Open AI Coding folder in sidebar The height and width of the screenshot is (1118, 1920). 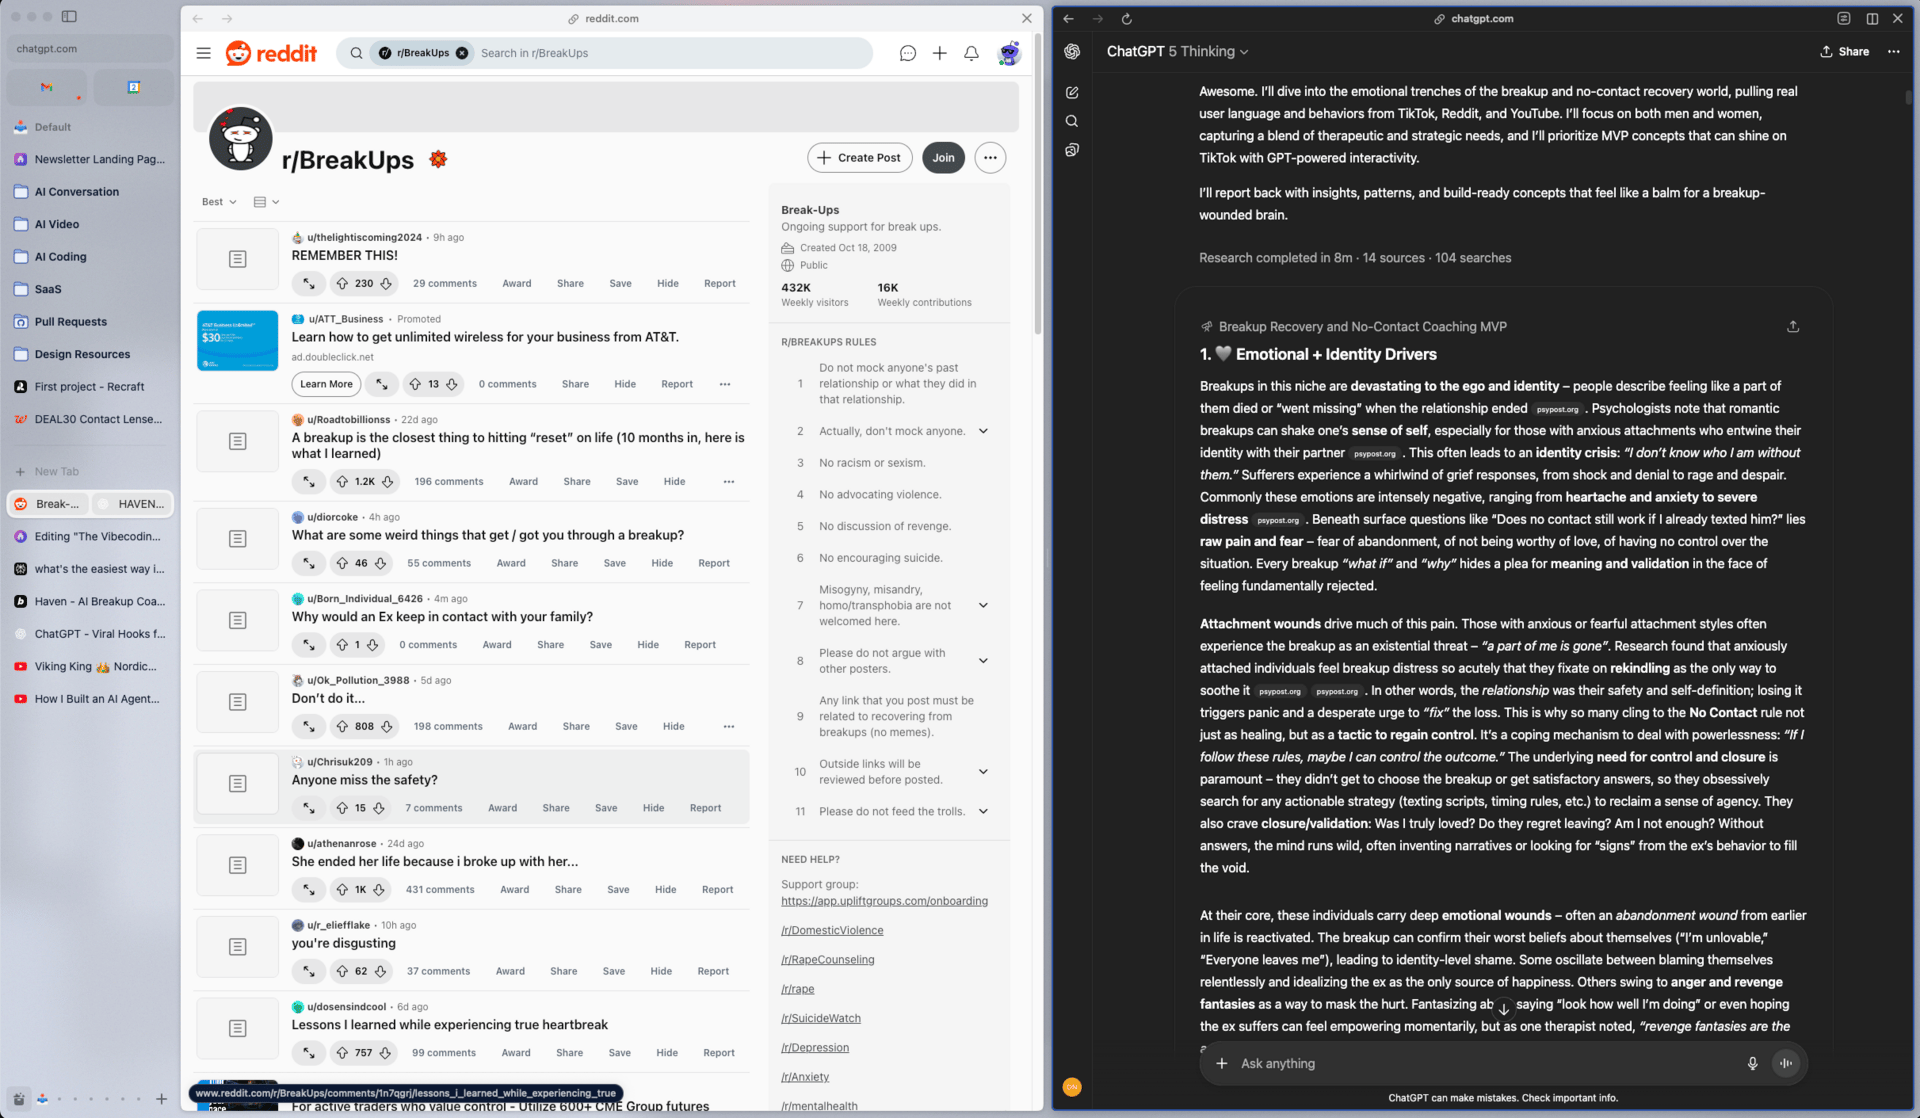click(61, 257)
